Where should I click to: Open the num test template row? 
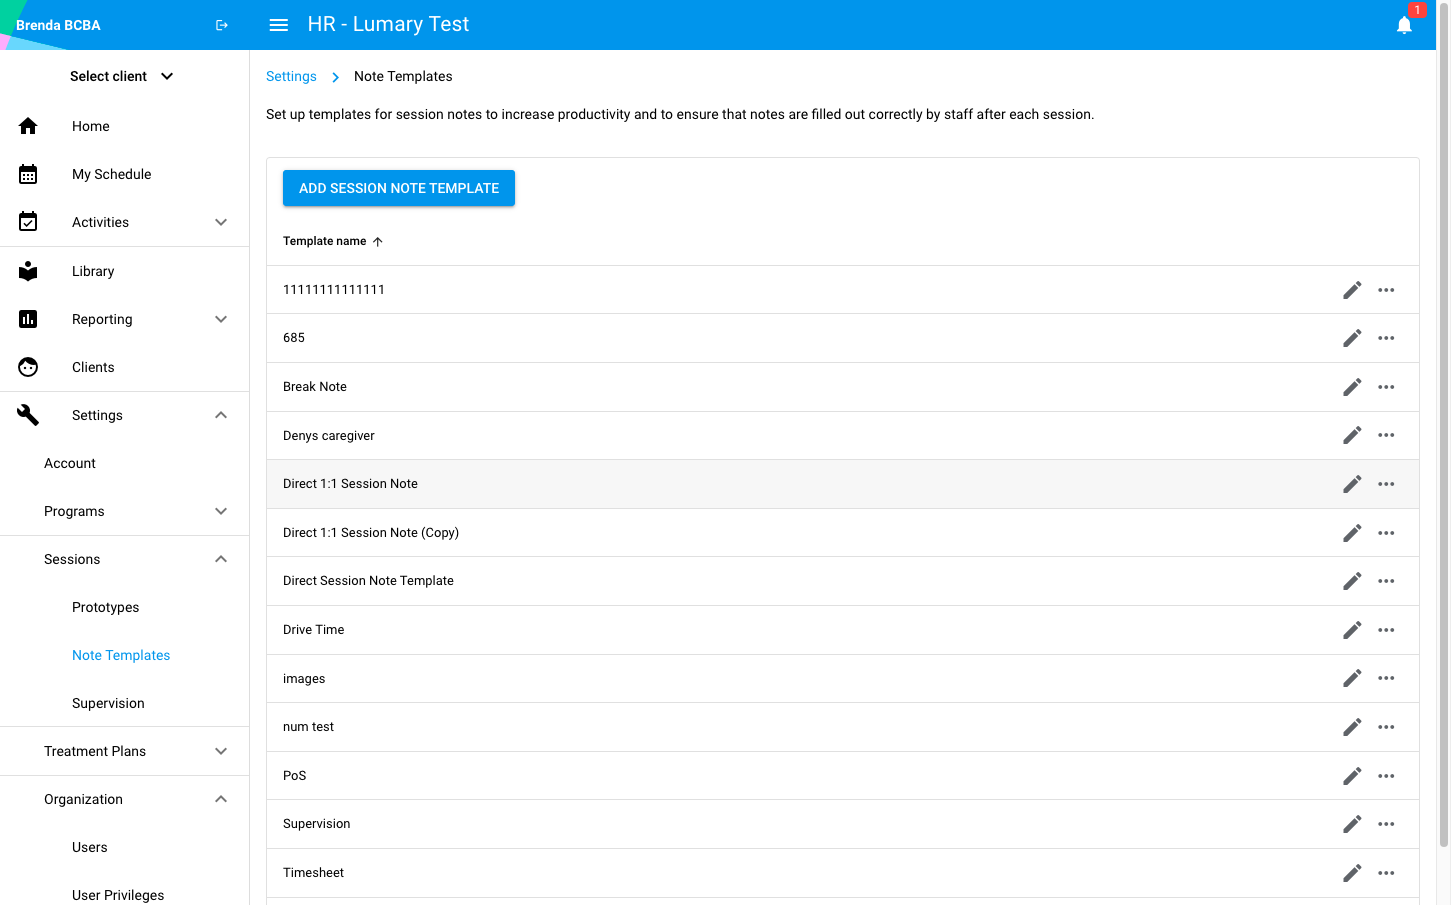click(x=843, y=727)
